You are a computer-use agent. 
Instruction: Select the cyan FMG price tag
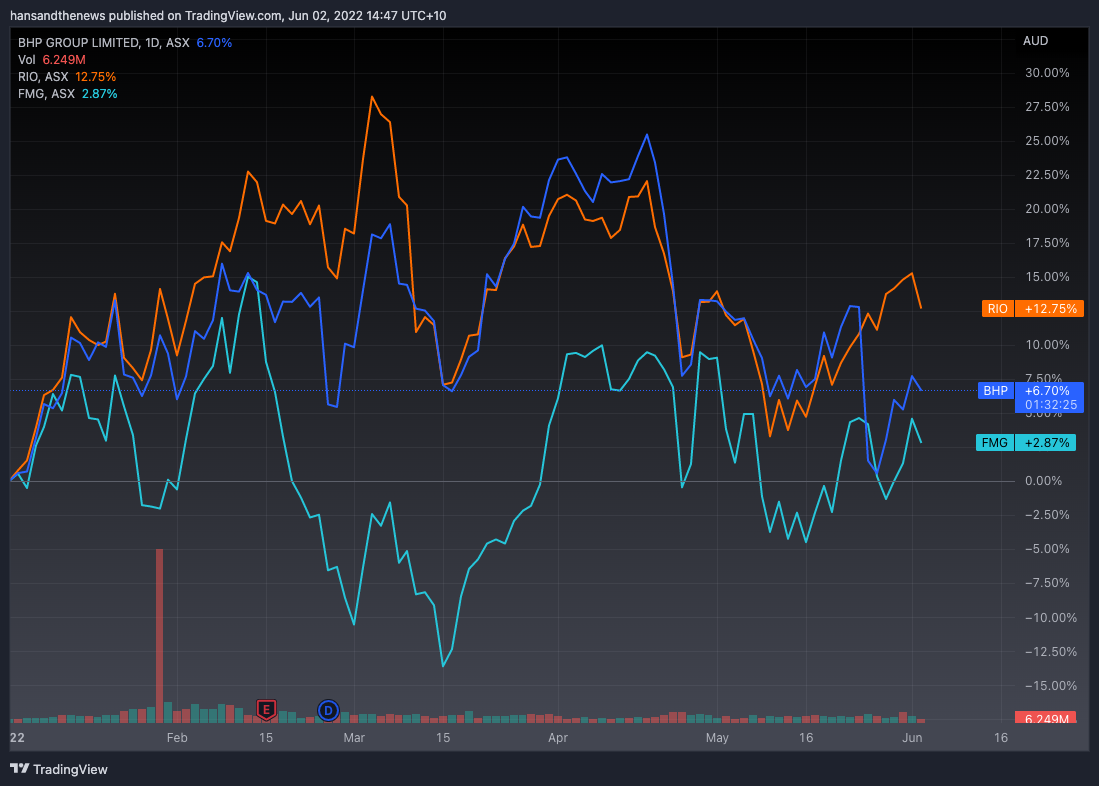(1030, 442)
